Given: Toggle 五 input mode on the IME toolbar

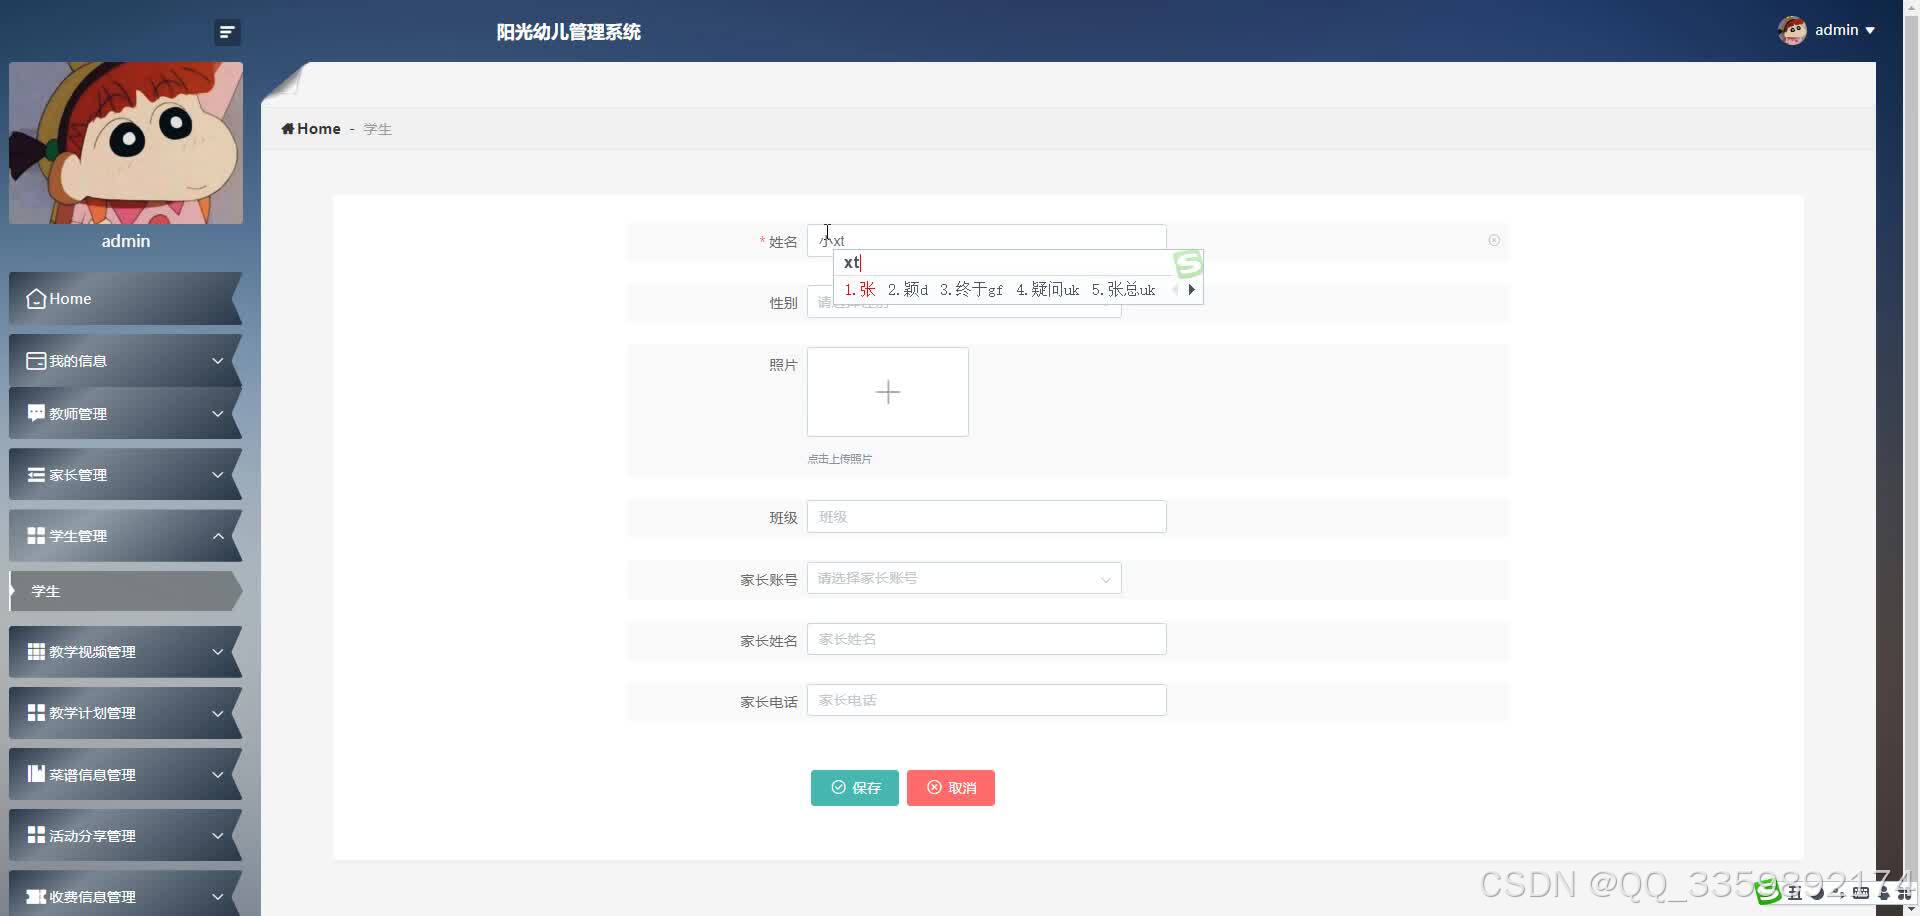Looking at the screenshot, I should coord(1795,893).
